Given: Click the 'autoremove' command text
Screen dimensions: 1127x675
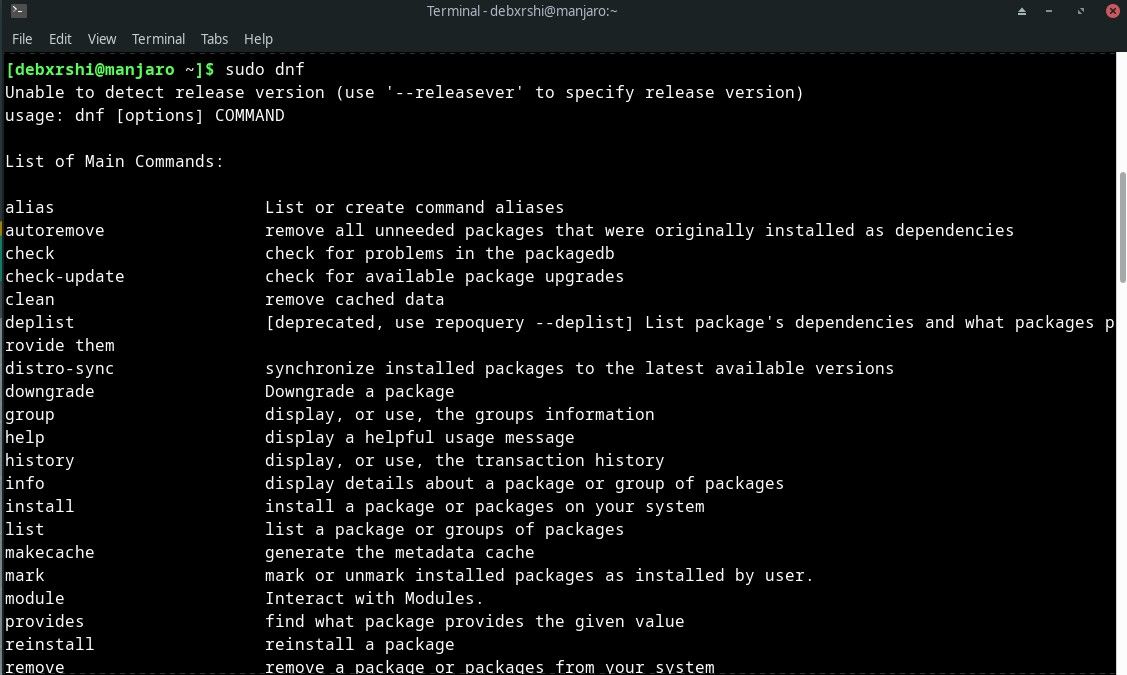Looking at the screenshot, I should pos(54,230).
